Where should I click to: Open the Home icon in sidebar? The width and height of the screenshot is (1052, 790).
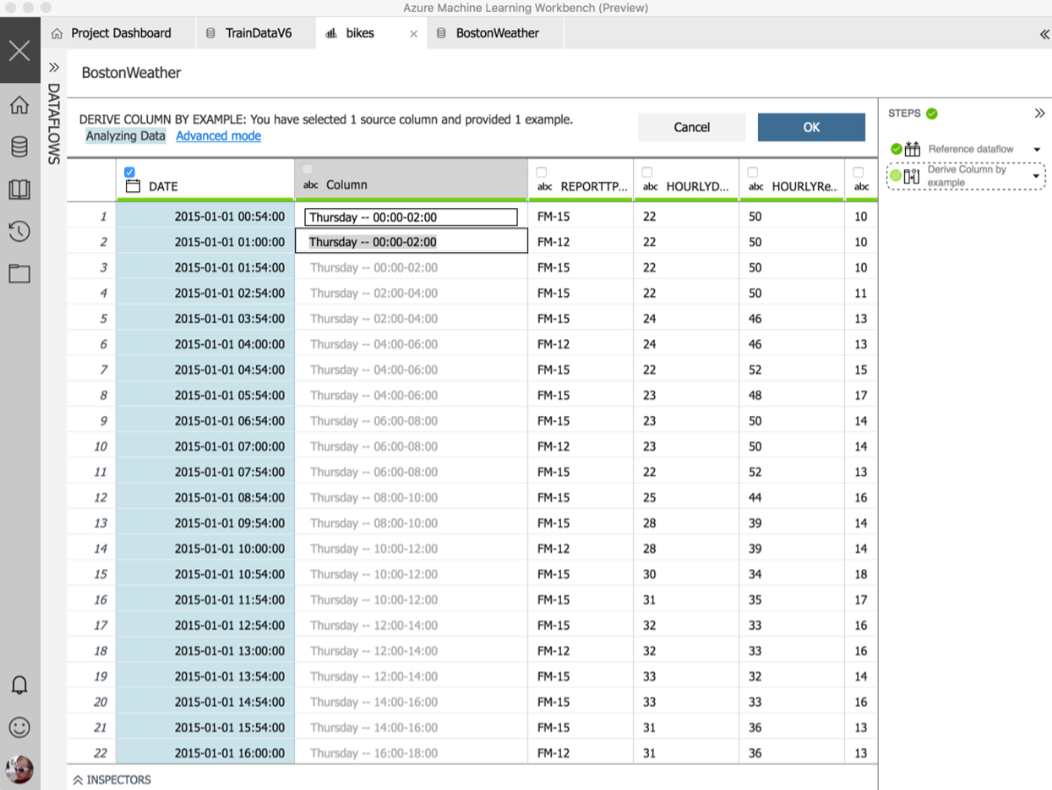click(x=19, y=105)
